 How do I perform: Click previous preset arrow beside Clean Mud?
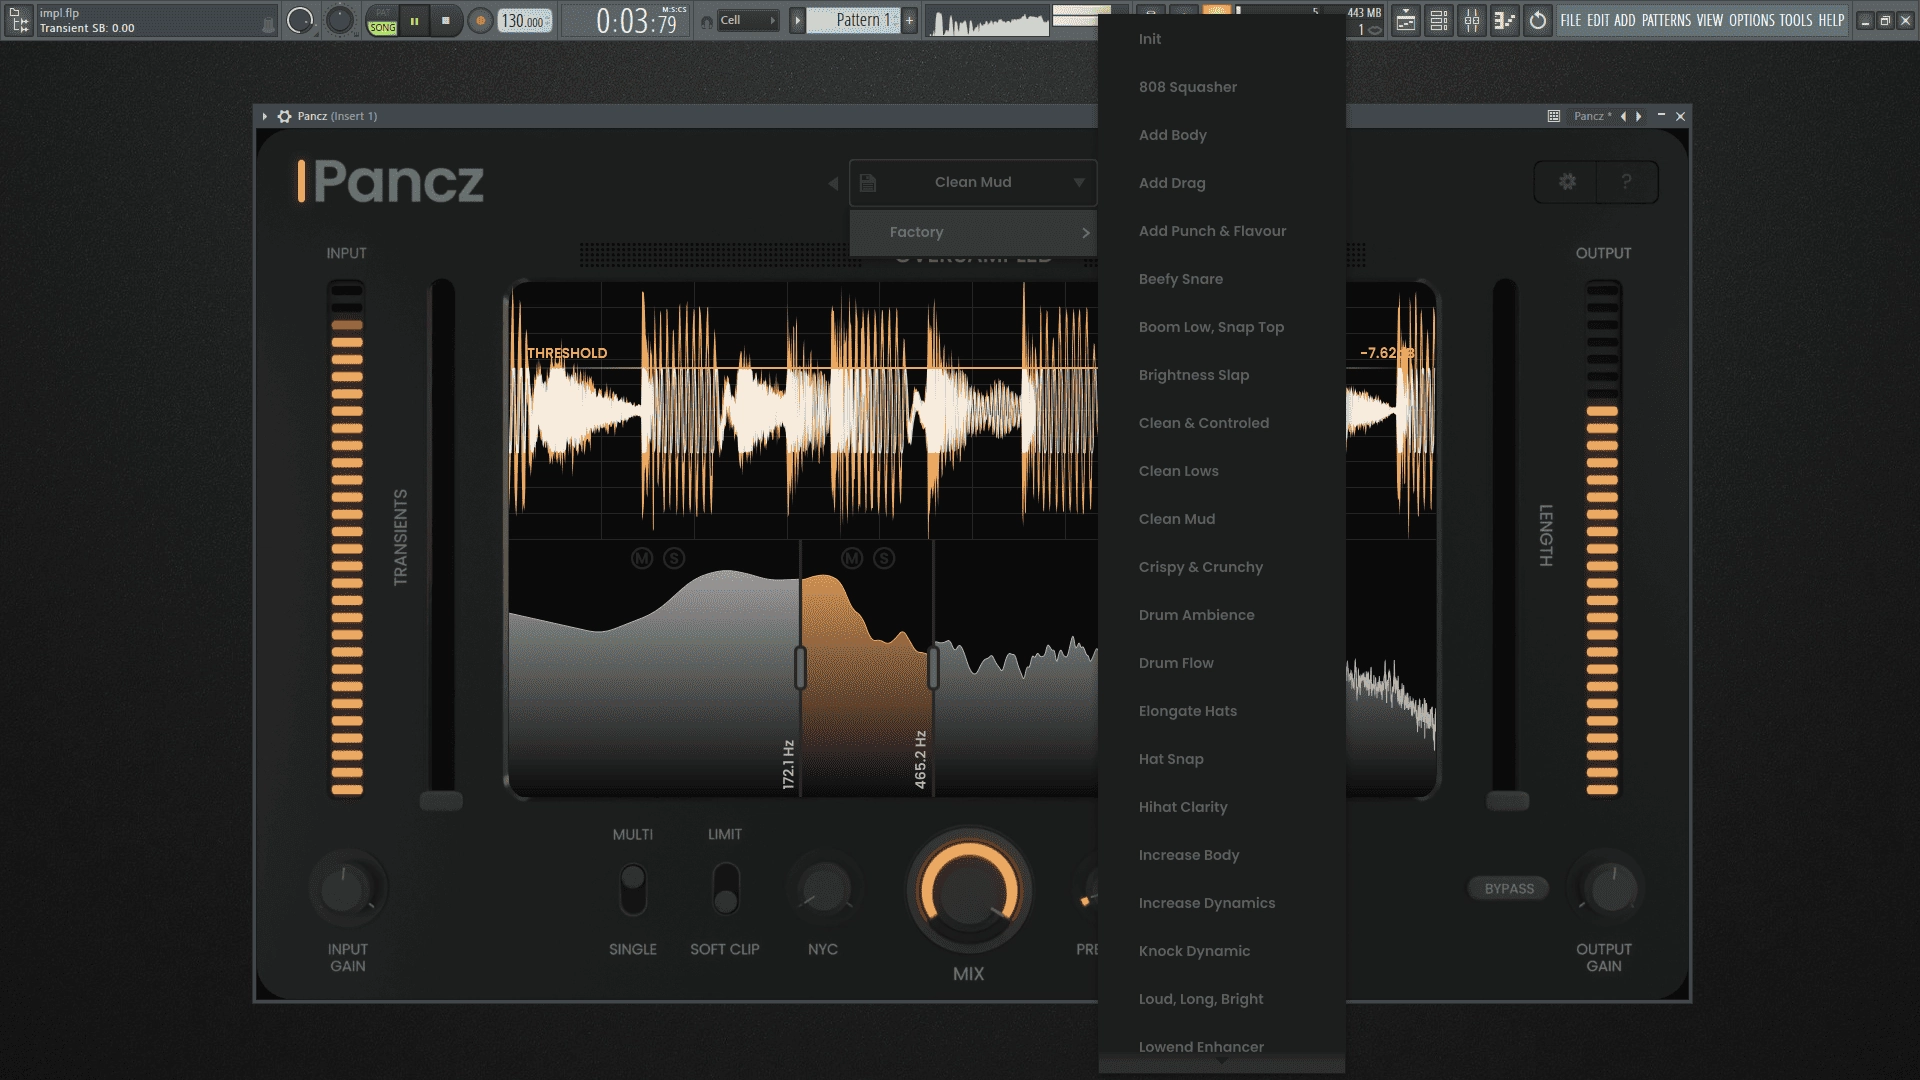[832, 183]
